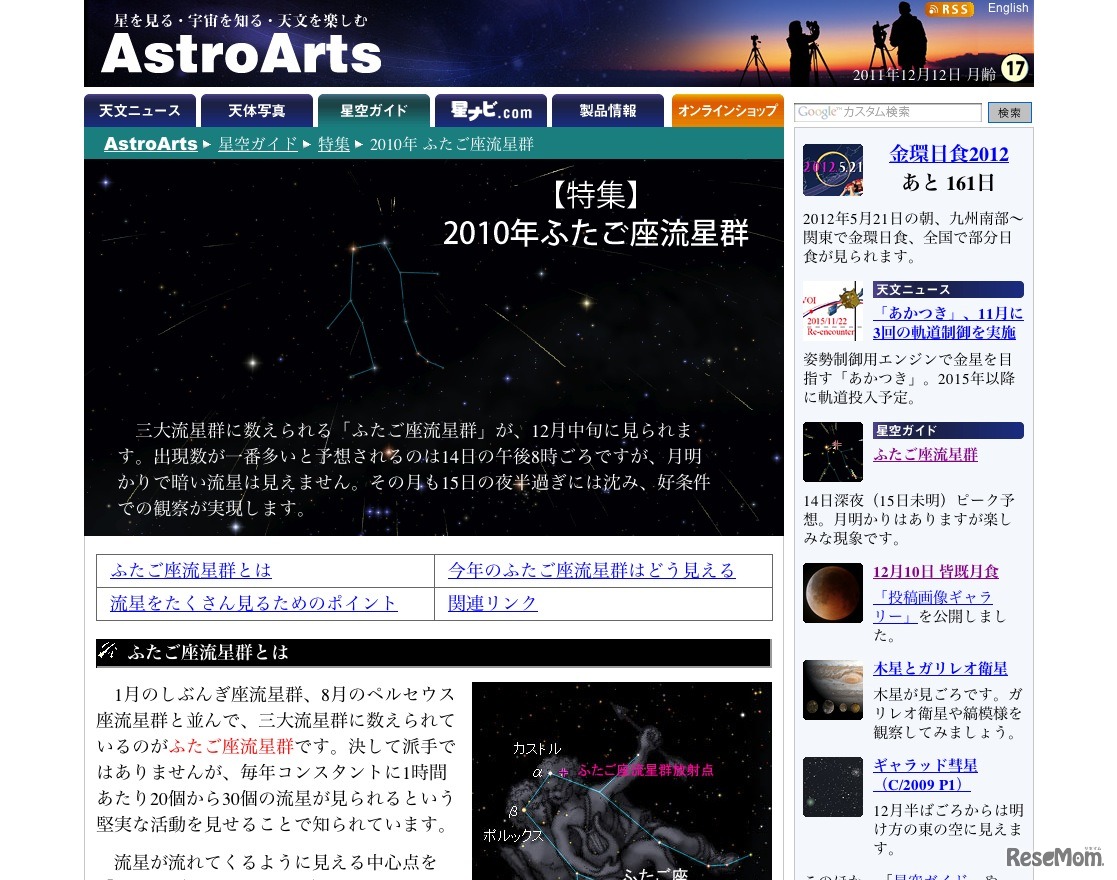
Task: Click the ギャラッド彗星 comet thumbnail
Action: point(832,787)
